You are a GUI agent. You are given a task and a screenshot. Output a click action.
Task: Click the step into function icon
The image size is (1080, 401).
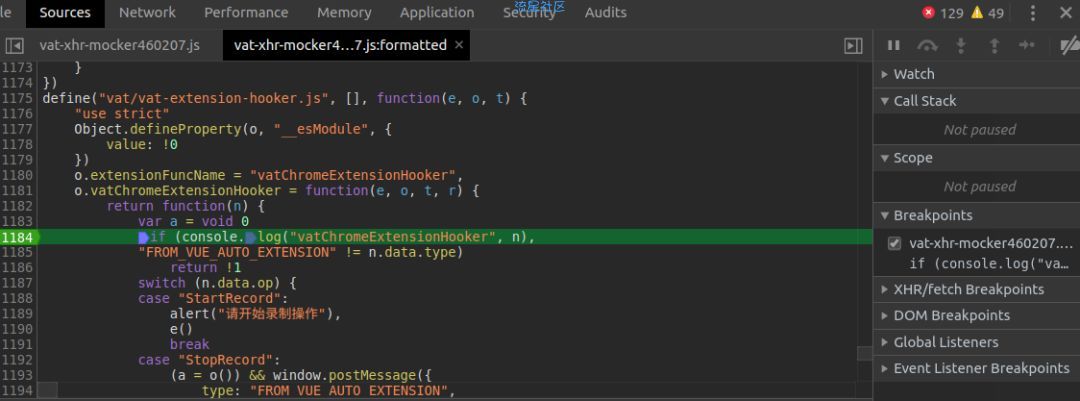[961, 45]
